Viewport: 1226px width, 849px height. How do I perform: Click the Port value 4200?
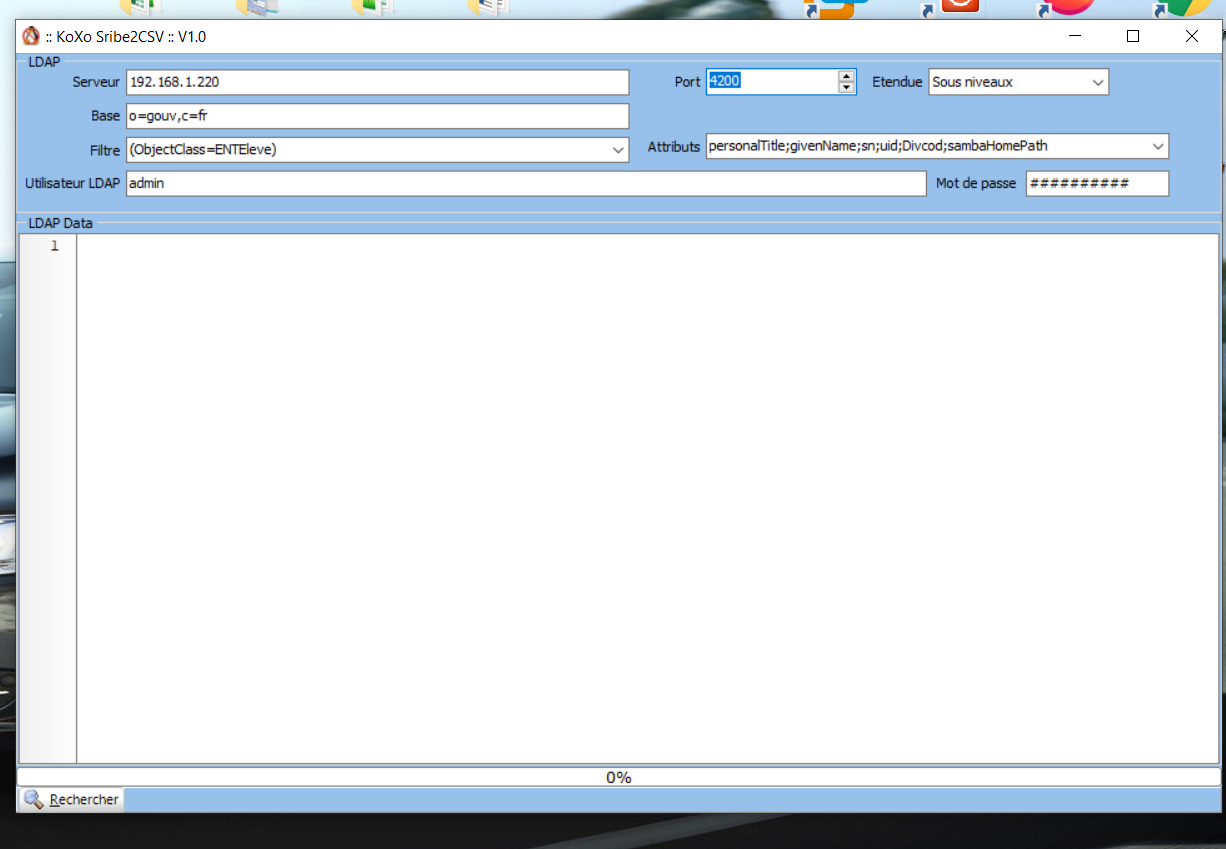[725, 82]
